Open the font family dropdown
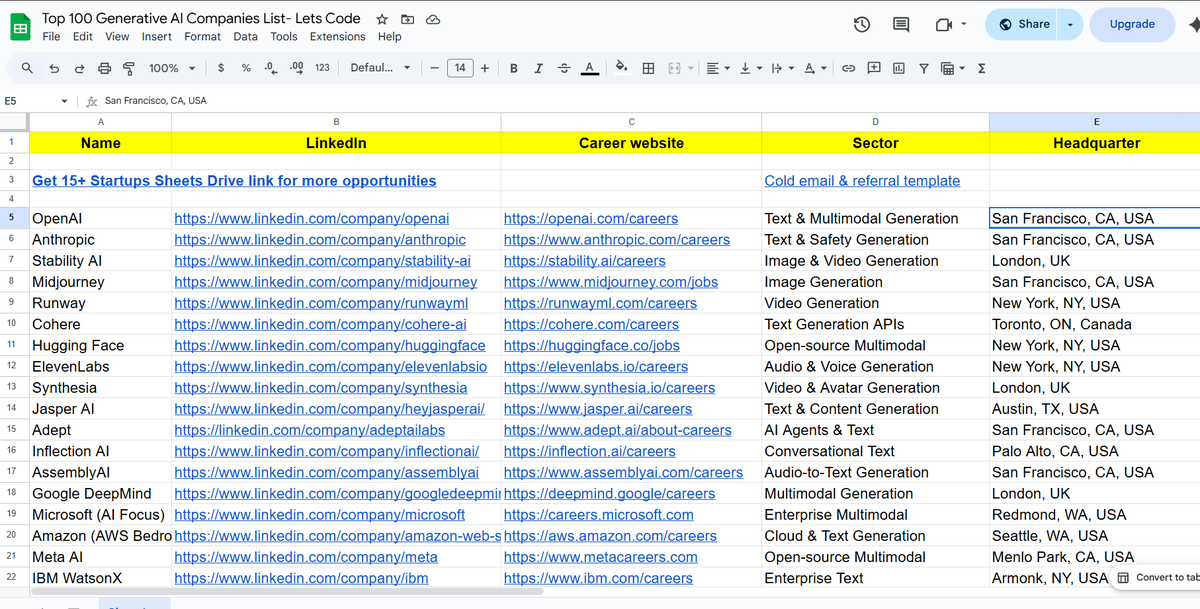Viewport: 1200px width, 609px height. [380, 68]
